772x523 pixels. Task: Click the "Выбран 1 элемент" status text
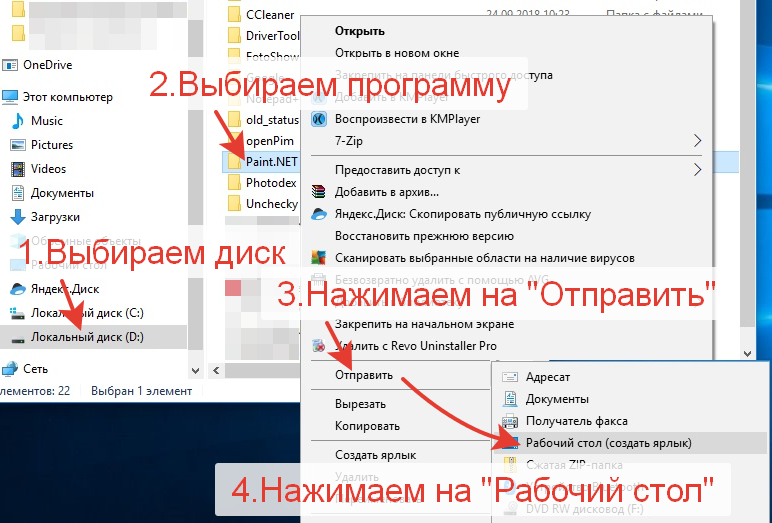click(x=142, y=391)
